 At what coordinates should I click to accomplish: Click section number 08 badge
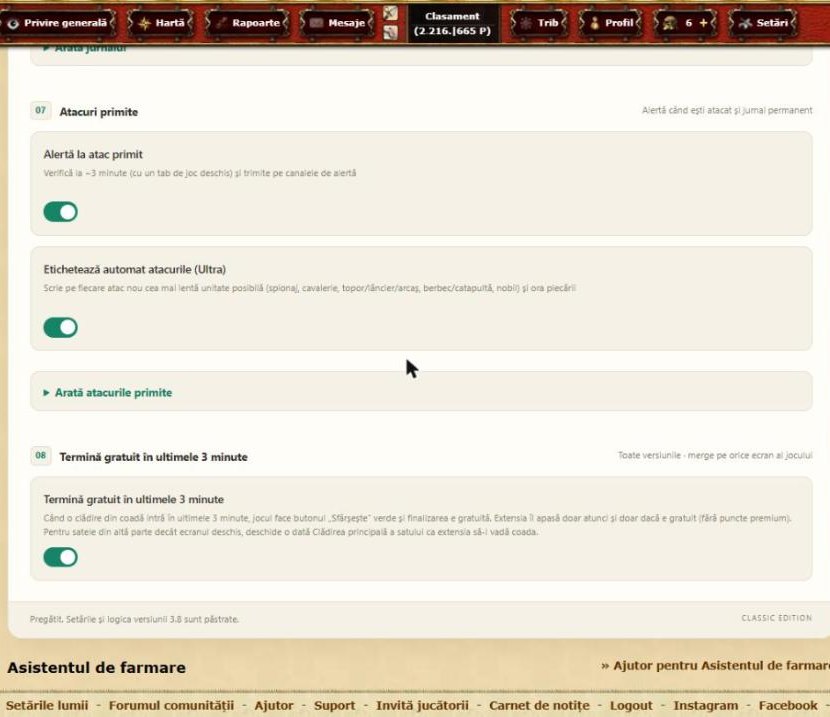41,455
